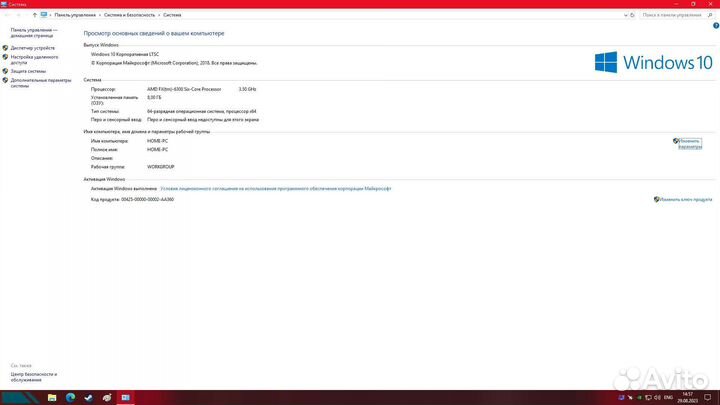Expand chevron after Система и безопасность breadcrumb
The width and height of the screenshot is (720, 405).
159,15
